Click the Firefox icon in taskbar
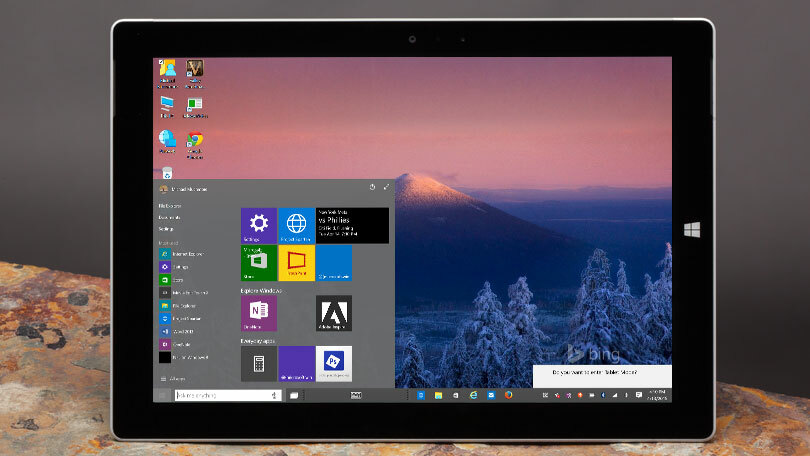This screenshot has height=456, width=810. point(509,396)
